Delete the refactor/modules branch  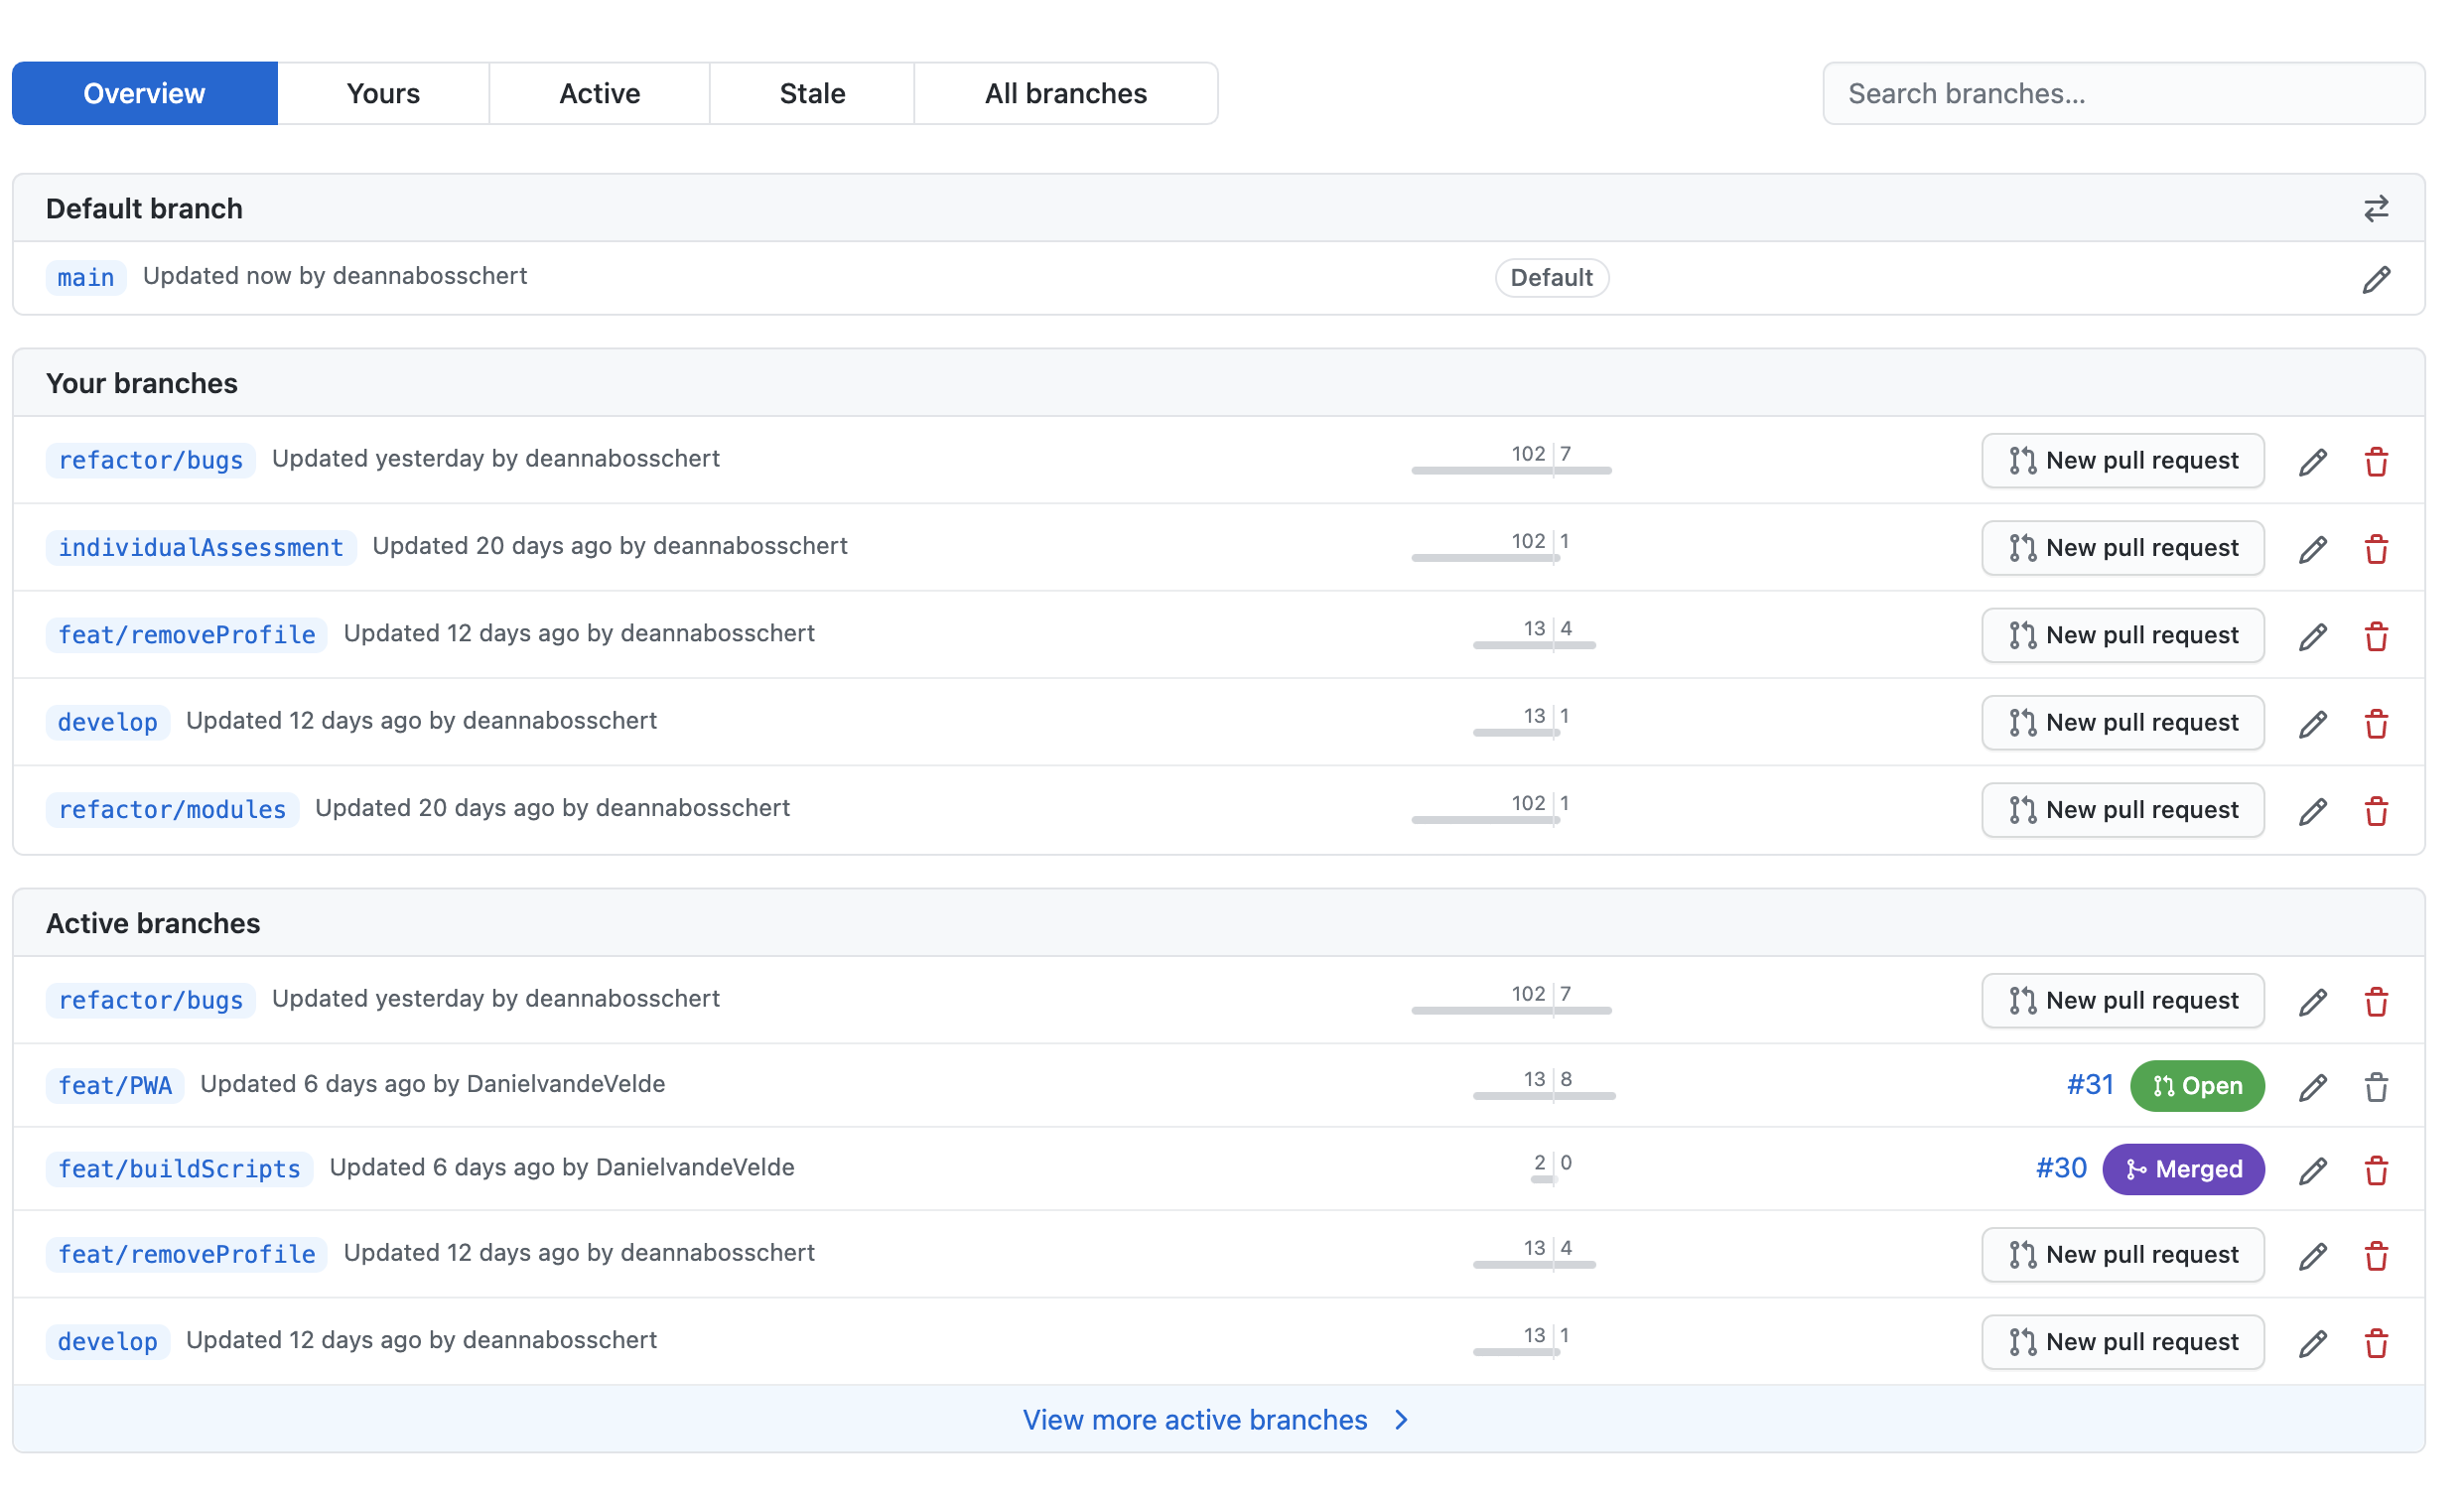2378,810
